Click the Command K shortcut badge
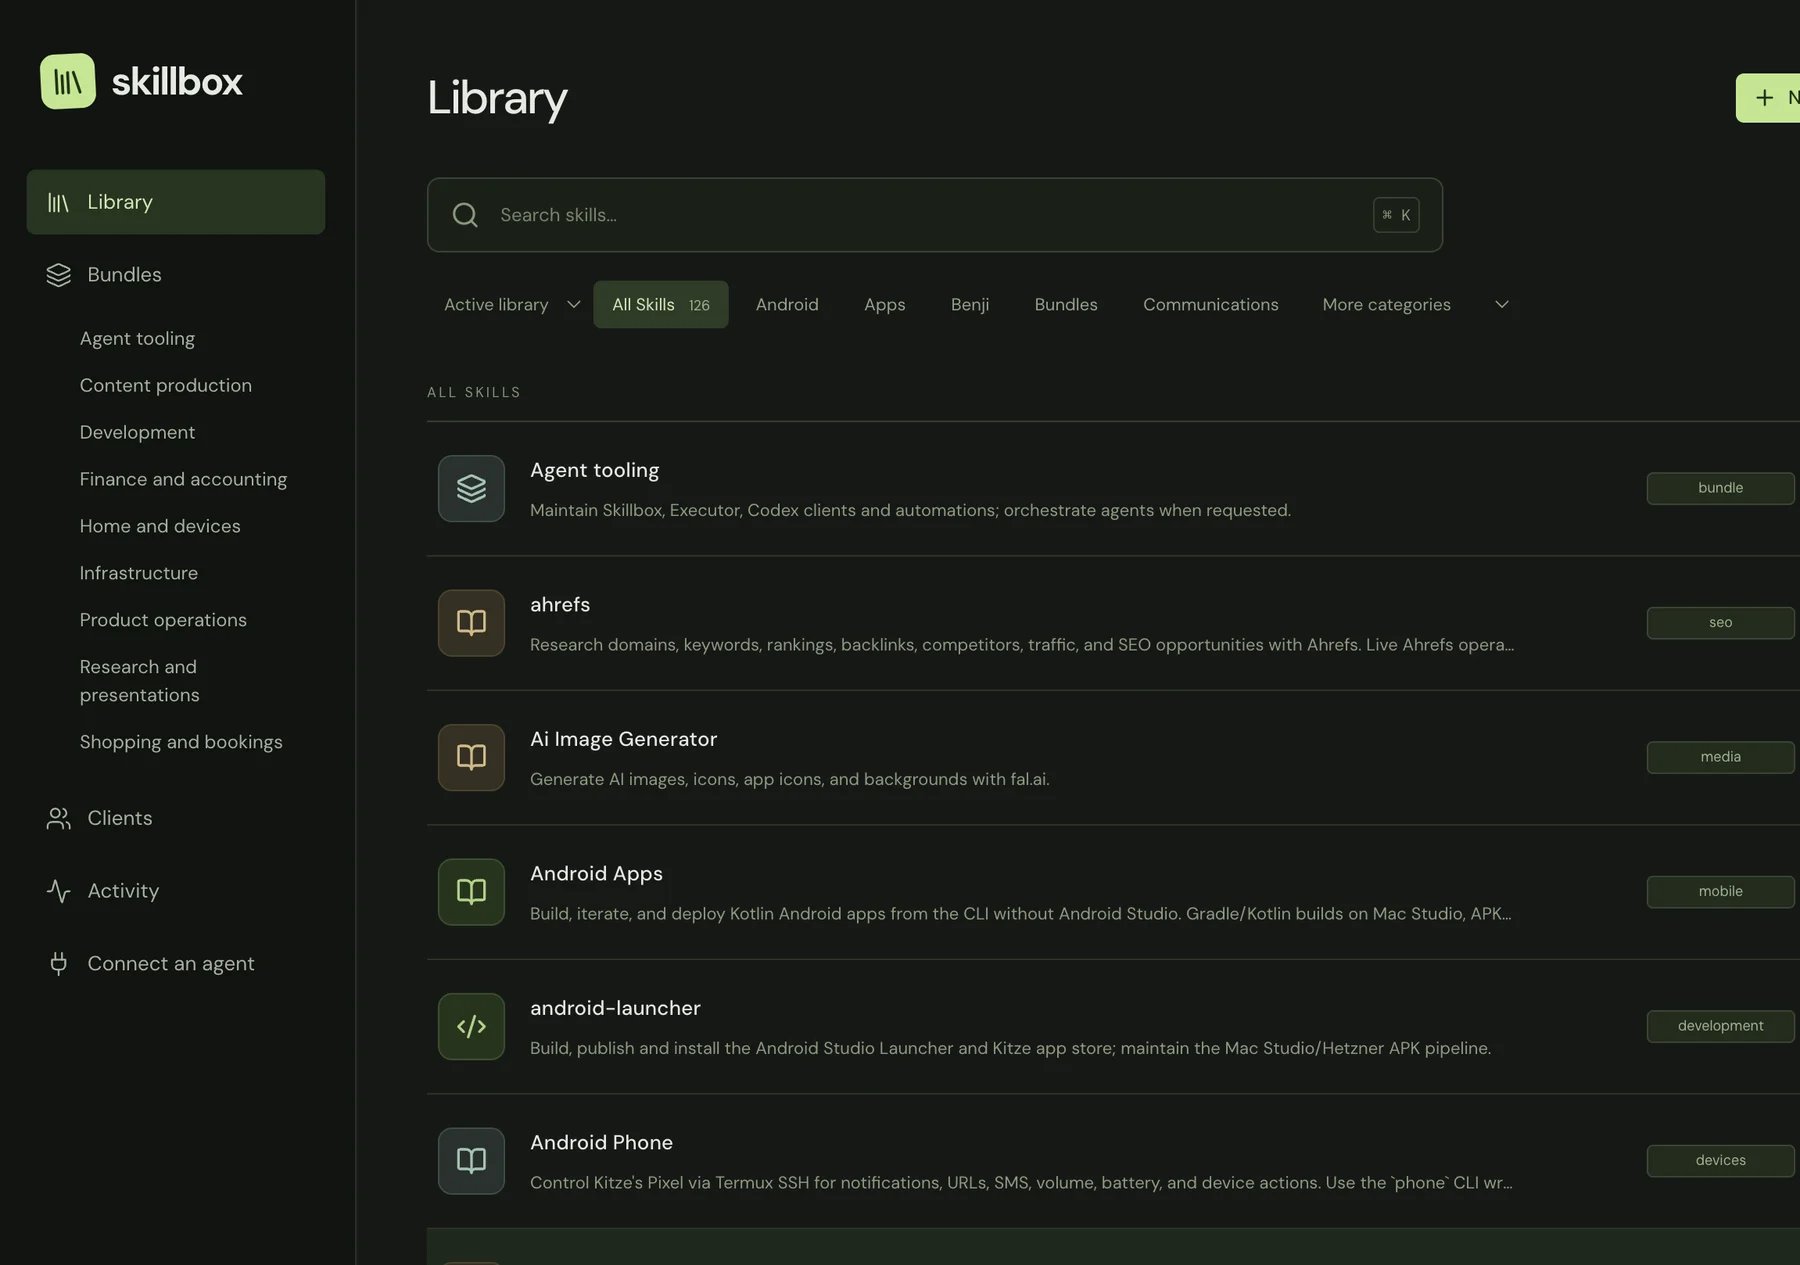Image resolution: width=1800 pixels, height=1265 pixels. coord(1396,215)
